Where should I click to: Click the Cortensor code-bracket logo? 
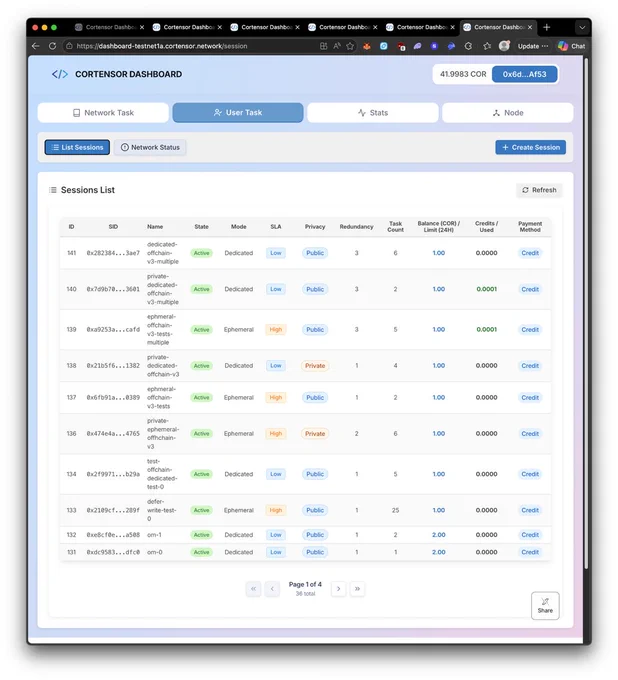click(x=60, y=74)
